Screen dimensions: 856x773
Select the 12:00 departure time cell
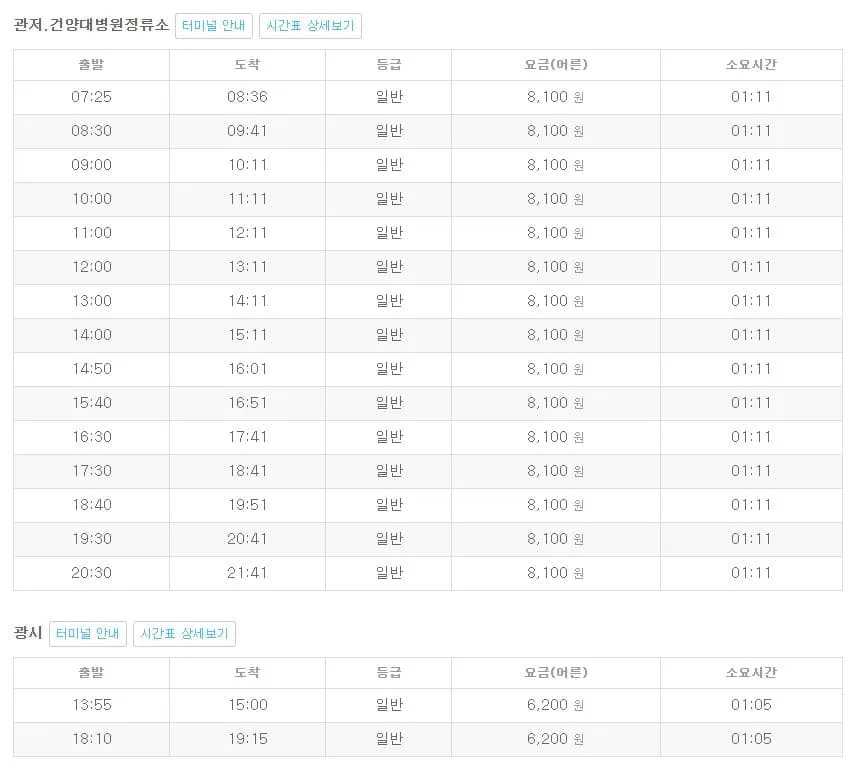(x=91, y=267)
